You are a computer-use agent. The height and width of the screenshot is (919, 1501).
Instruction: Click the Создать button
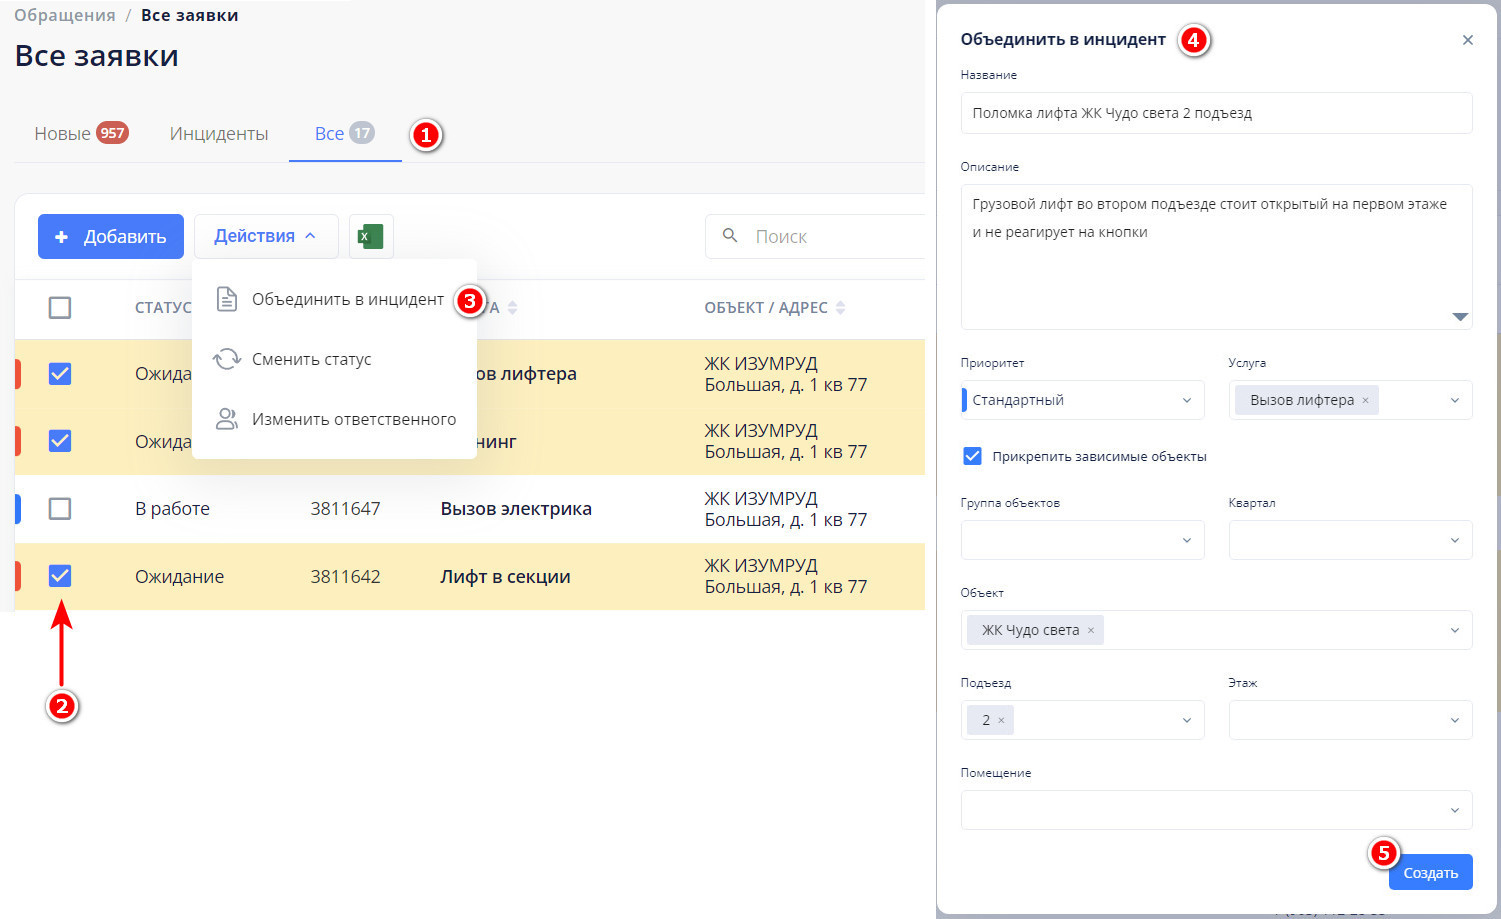1431,873
